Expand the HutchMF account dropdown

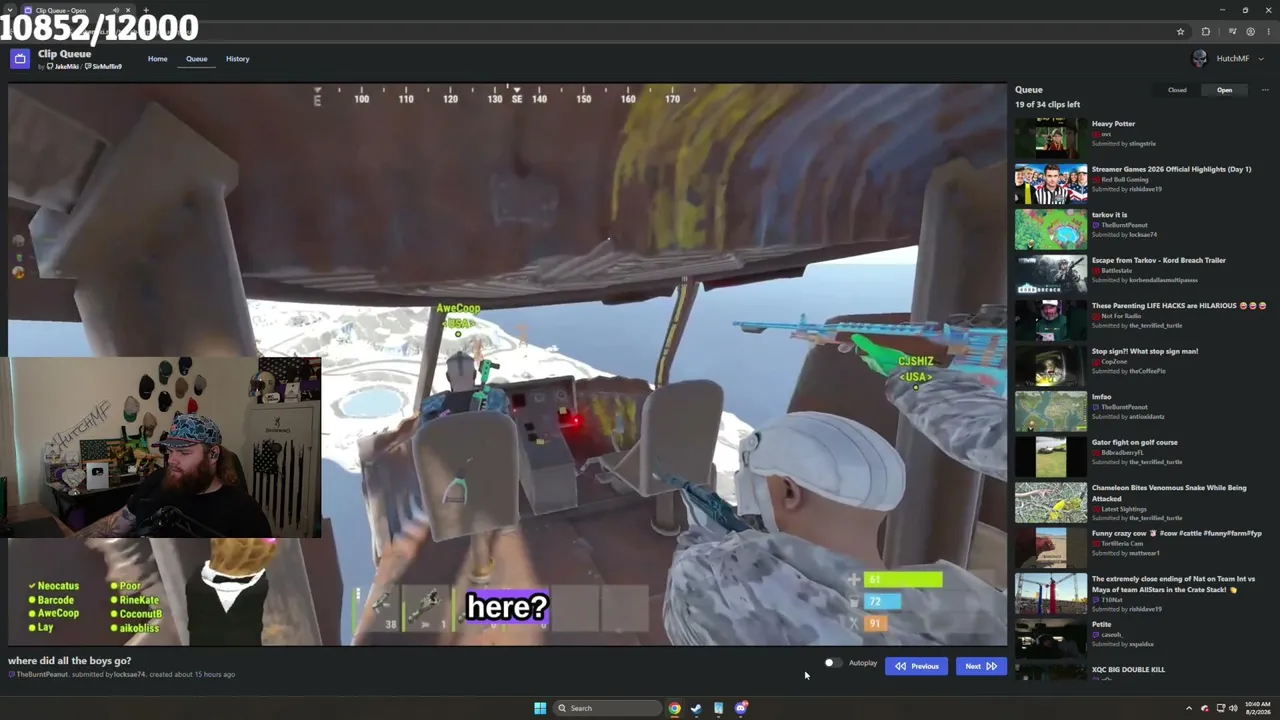coord(1261,59)
